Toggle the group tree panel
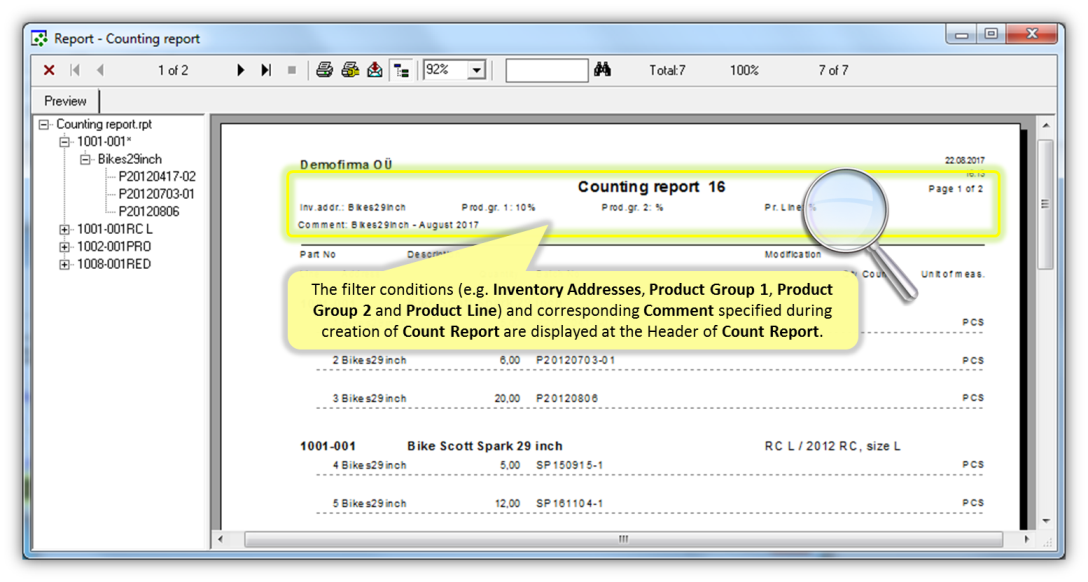Screen dimensions: 1088x582 [403, 70]
